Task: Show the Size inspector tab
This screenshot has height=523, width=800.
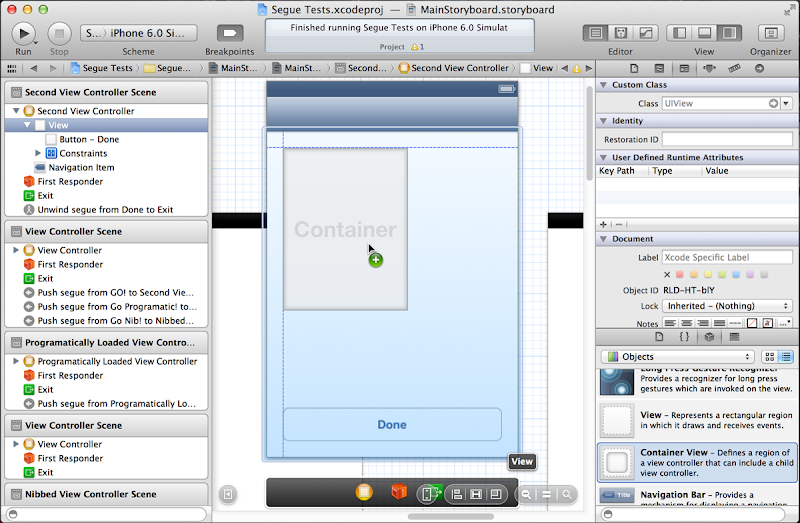Action: click(x=734, y=68)
